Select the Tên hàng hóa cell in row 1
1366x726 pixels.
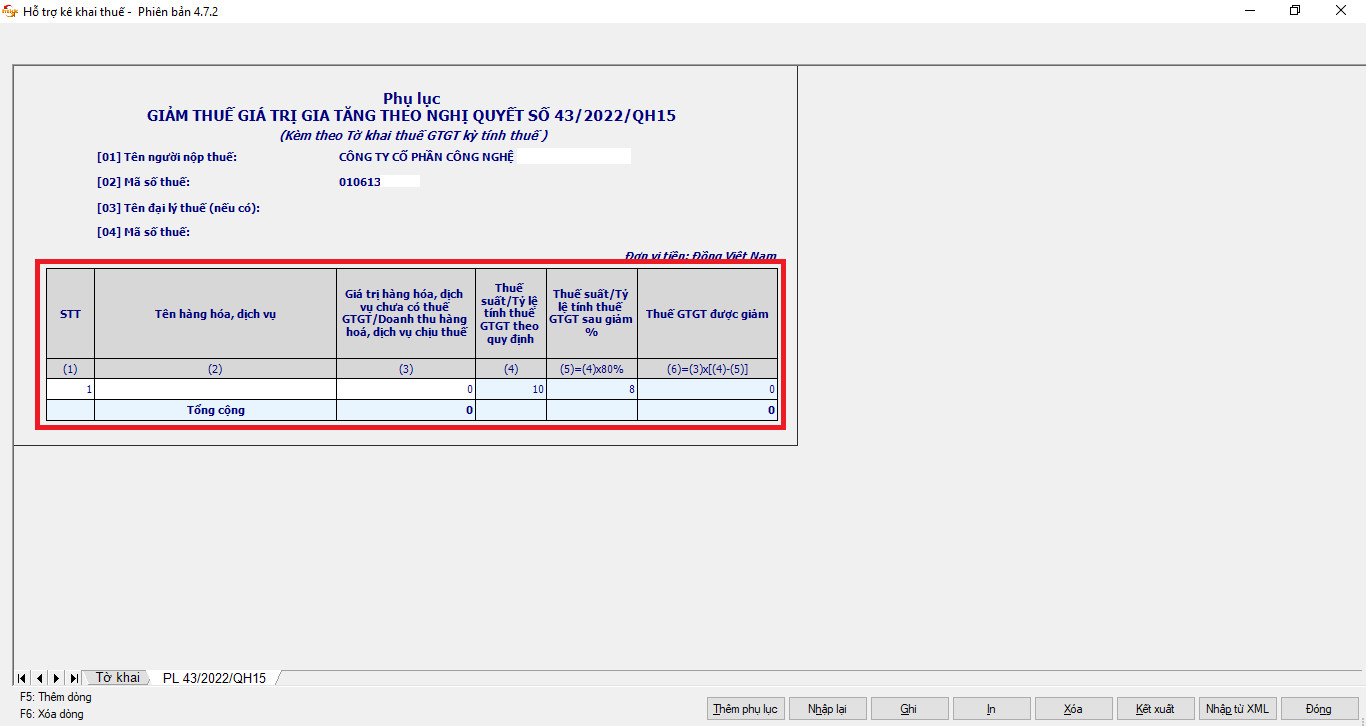[x=215, y=389]
